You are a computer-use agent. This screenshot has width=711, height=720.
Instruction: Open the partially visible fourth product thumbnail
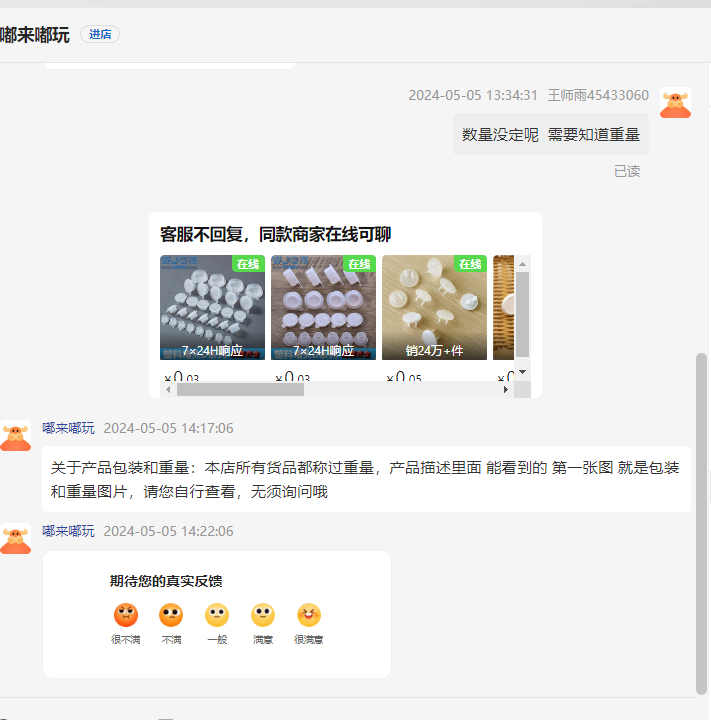pyautogui.click(x=503, y=307)
